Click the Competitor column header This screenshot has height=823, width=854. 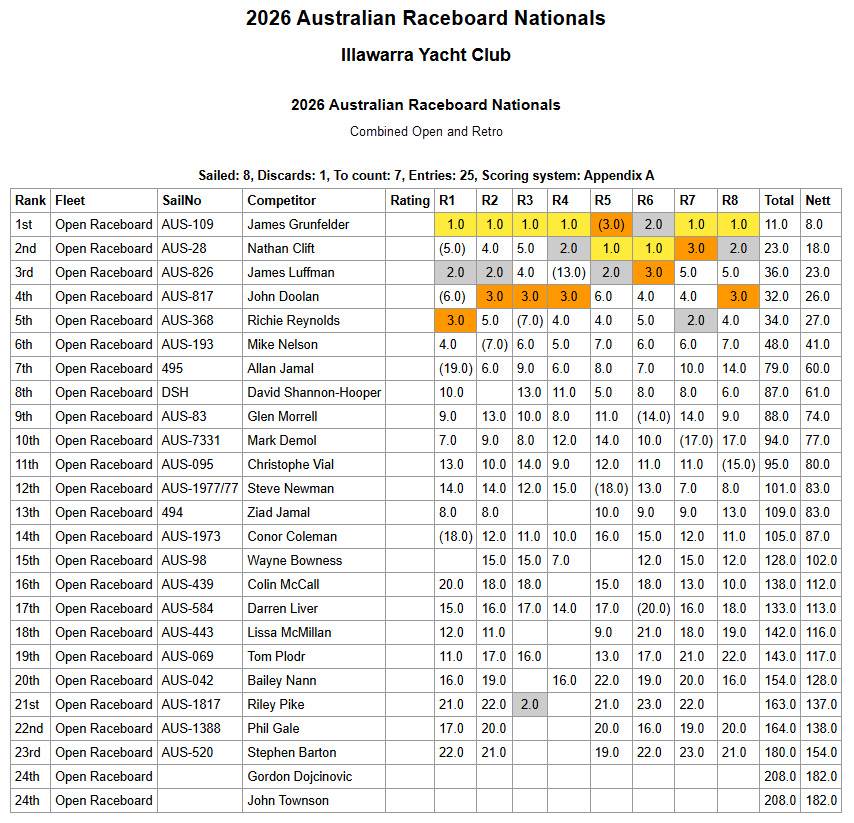pyautogui.click(x=282, y=200)
